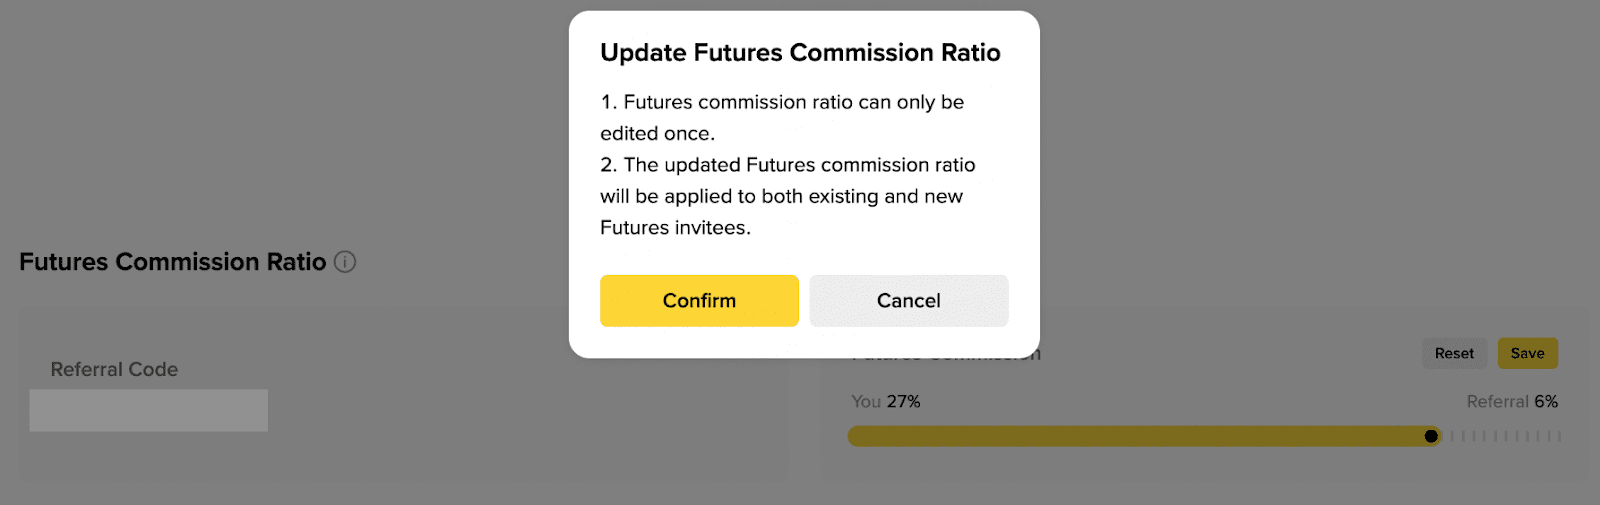Open the Futures Commission Ratio info icon
This screenshot has height=505, width=1600.
[x=345, y=262]
